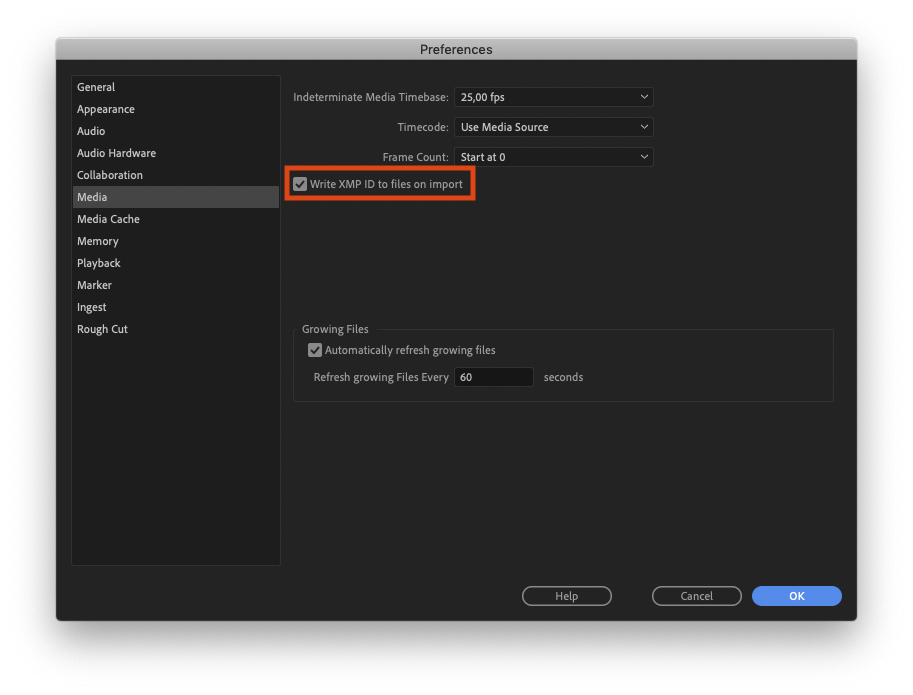Go to Audio preferences
The width and height of the screenshot is (913, 695).
[x=91, y=131]
